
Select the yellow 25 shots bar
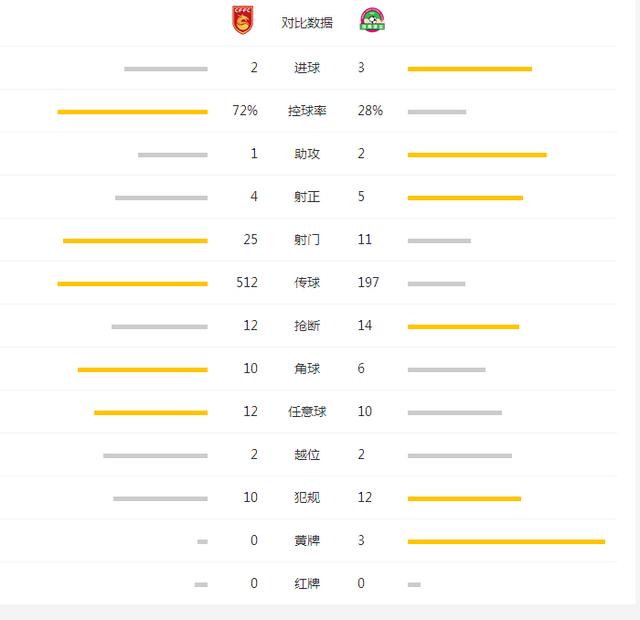point(135,241)
